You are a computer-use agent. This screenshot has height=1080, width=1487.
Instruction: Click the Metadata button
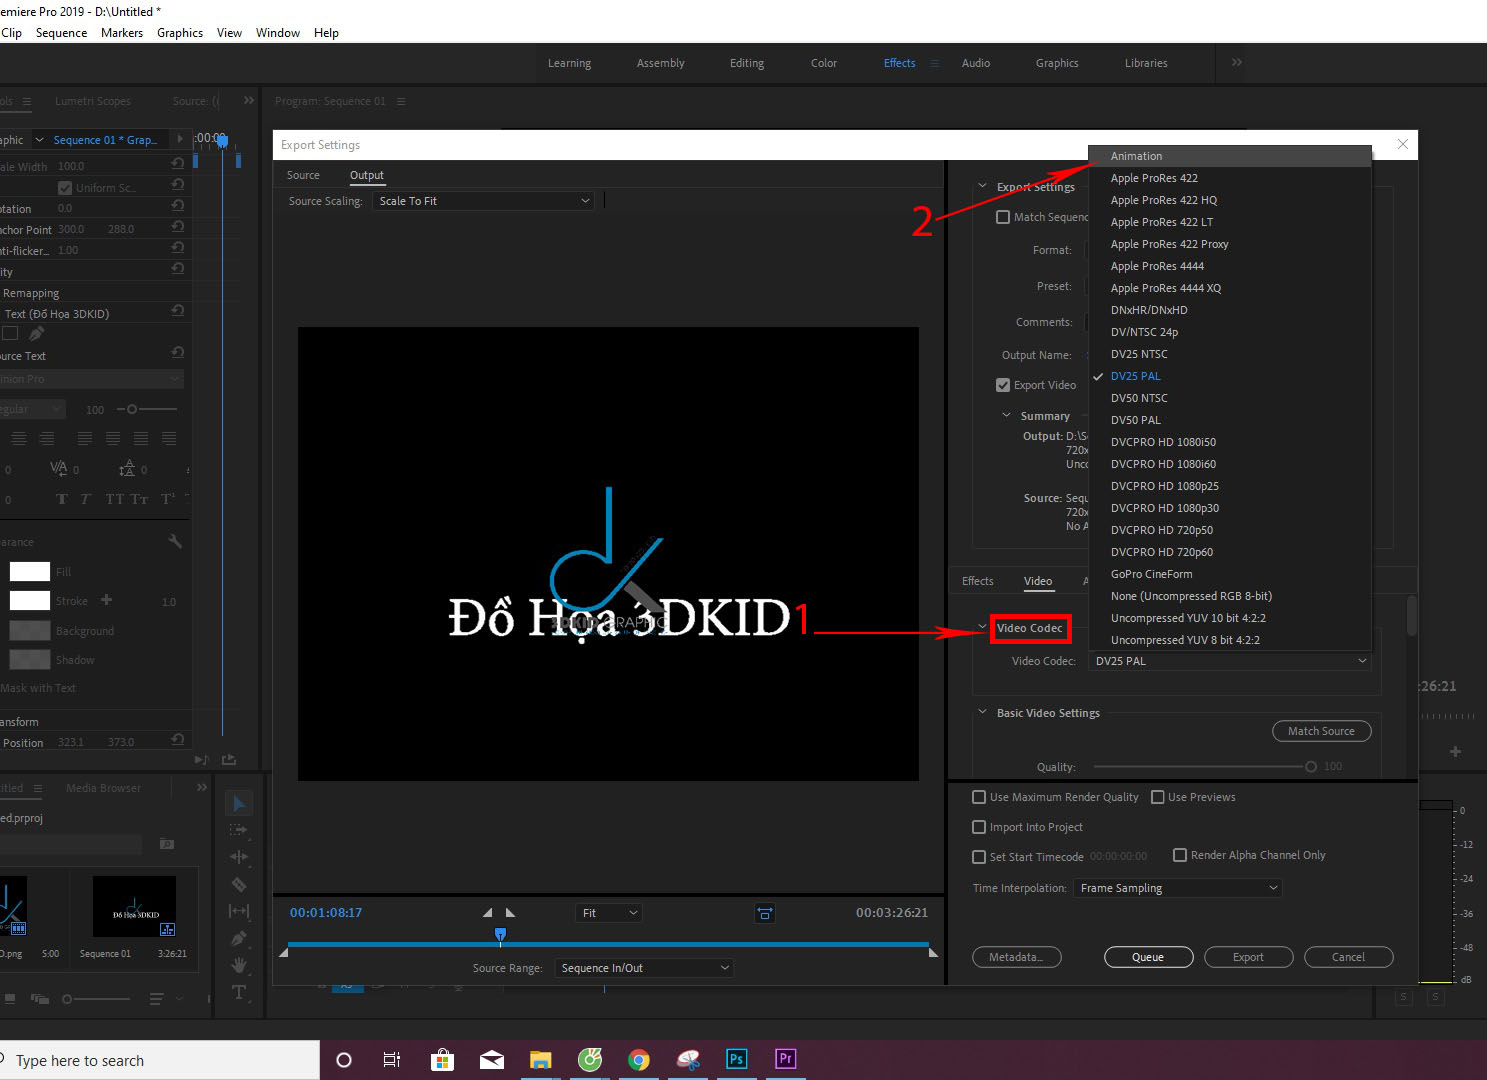tap(1016, 957)
